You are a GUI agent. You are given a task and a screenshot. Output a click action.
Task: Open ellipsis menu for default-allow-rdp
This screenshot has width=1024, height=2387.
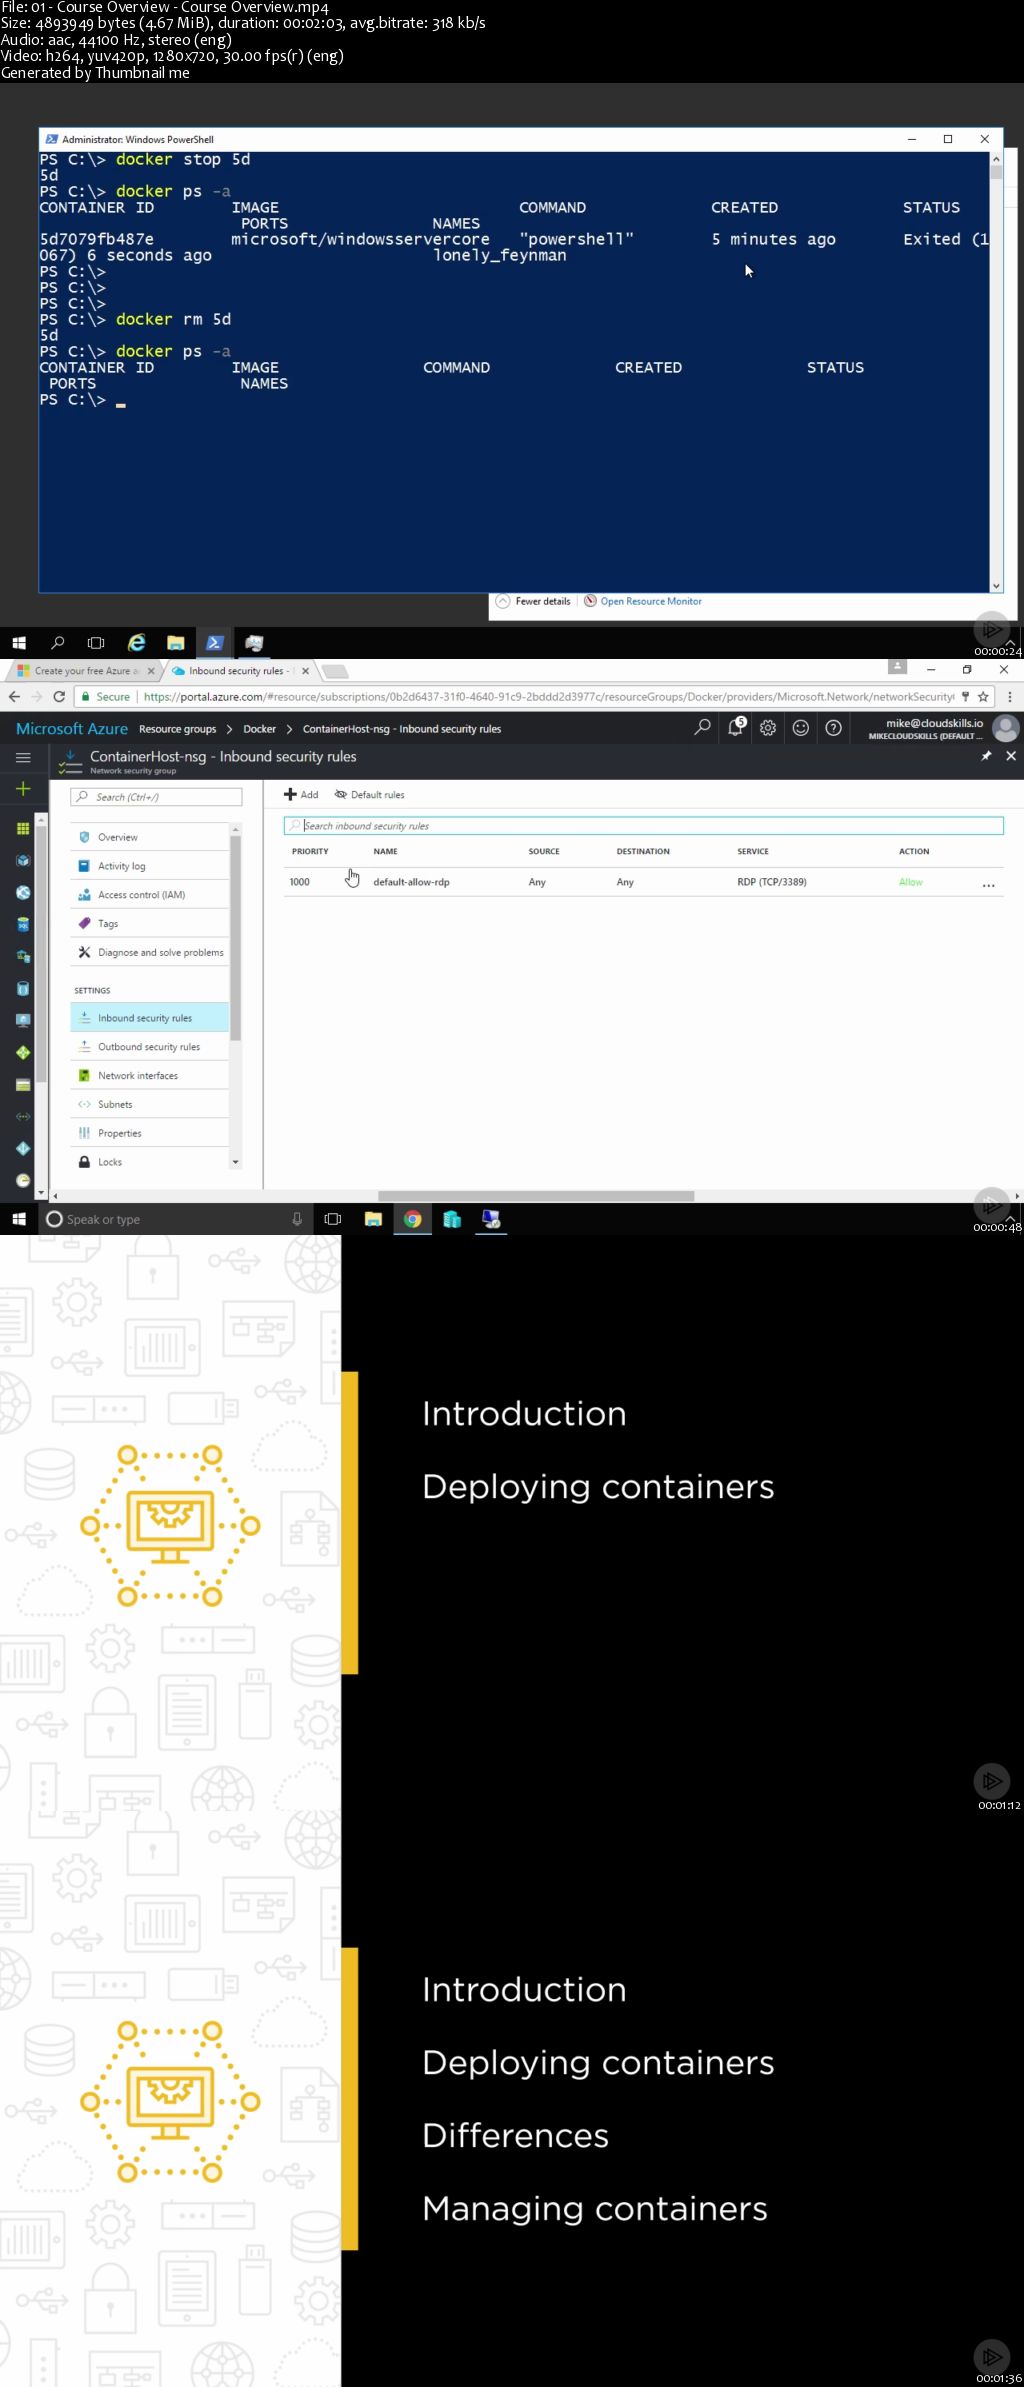pyautogui.click(x=989, y=884)
